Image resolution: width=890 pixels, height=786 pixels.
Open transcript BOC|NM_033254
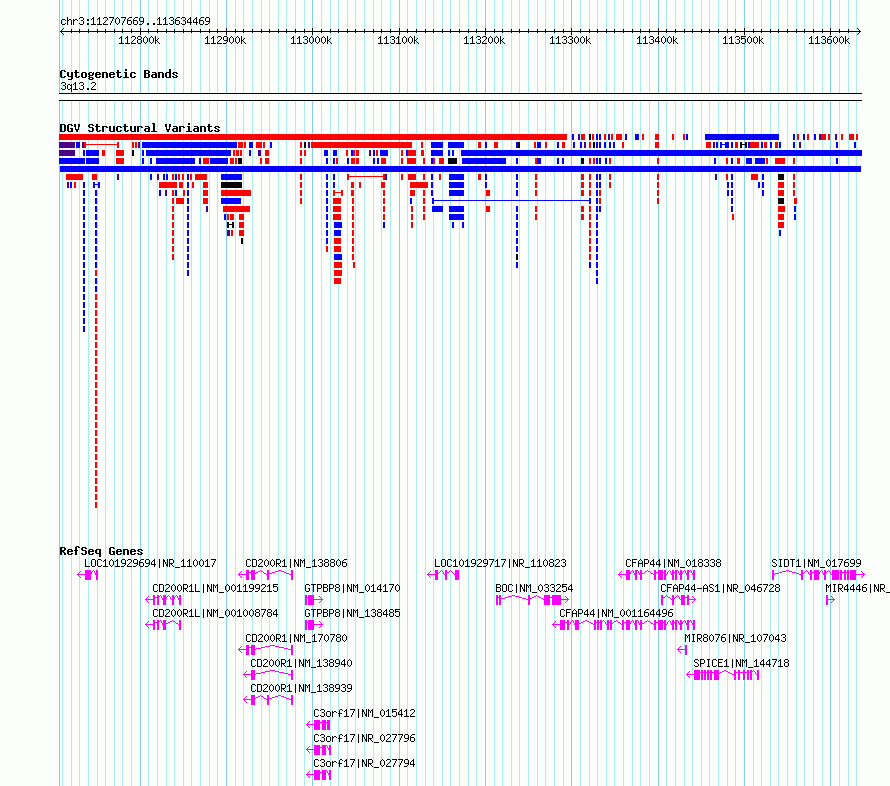(534, 588)
